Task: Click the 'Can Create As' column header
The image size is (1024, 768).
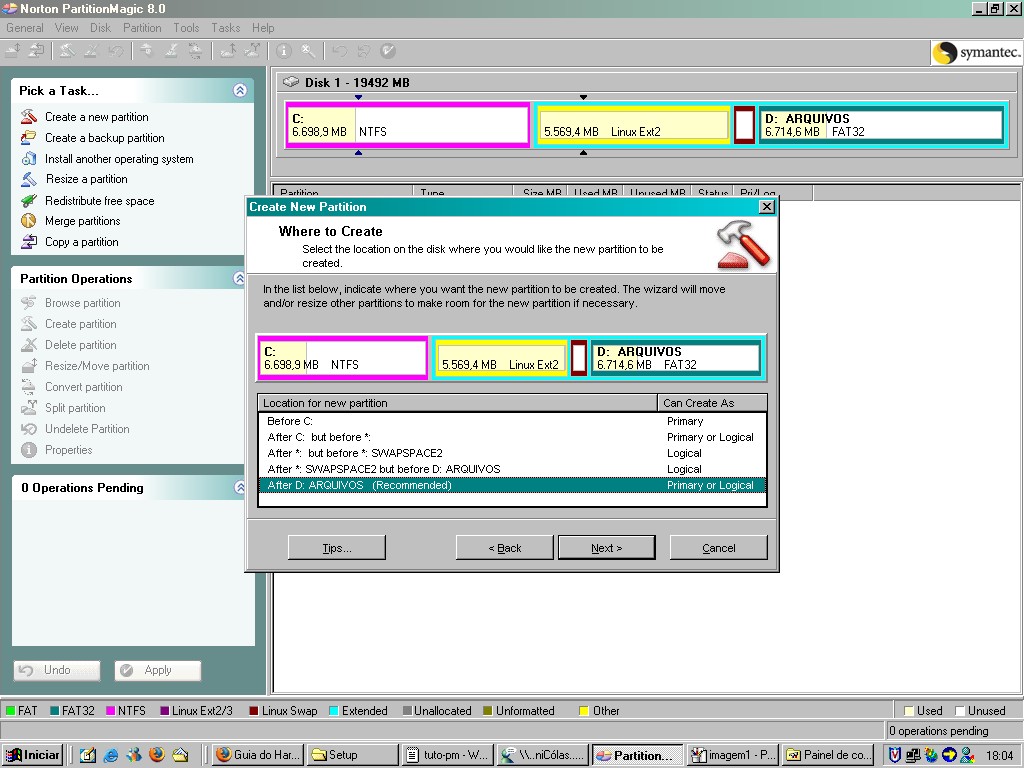Action: [712, 403]
